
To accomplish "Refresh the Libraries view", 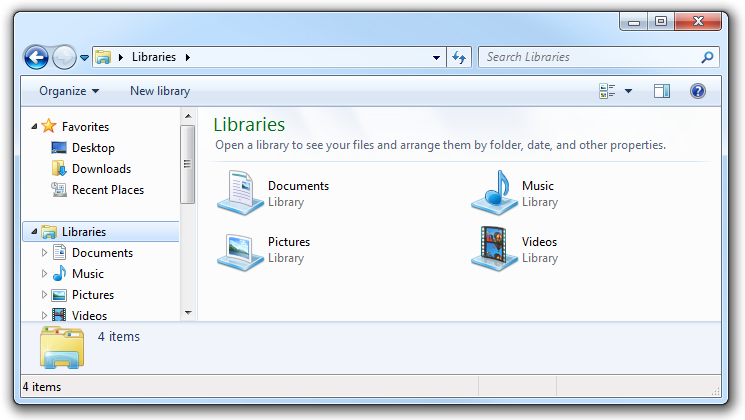I will [x=459, y=57].
